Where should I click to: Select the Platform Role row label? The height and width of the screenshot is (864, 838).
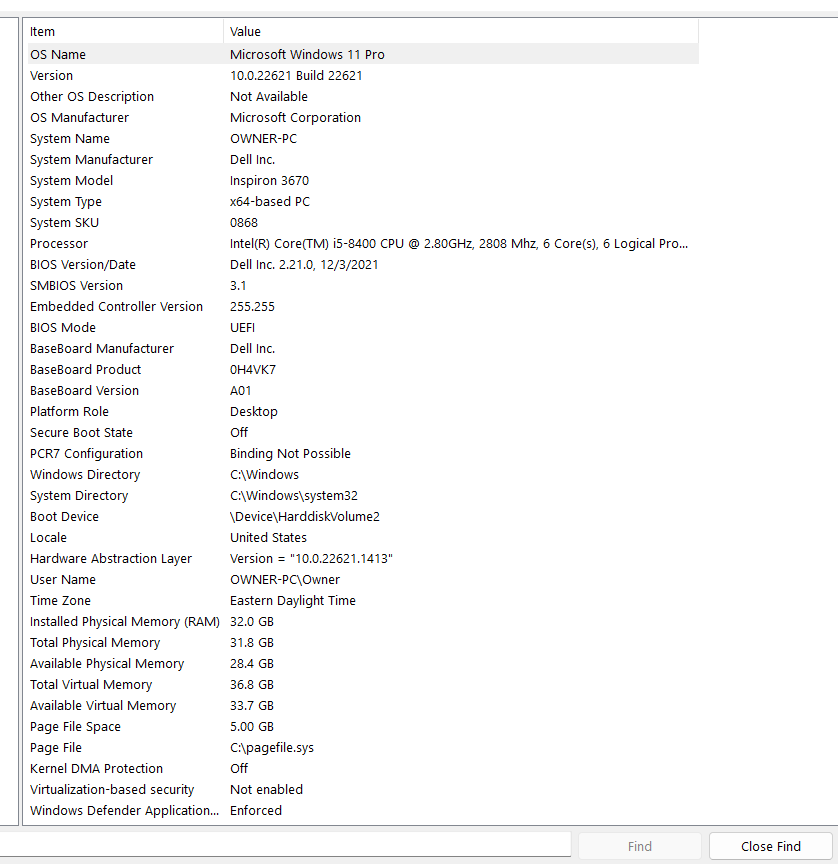pyautogui.click(x=69, y=412)
